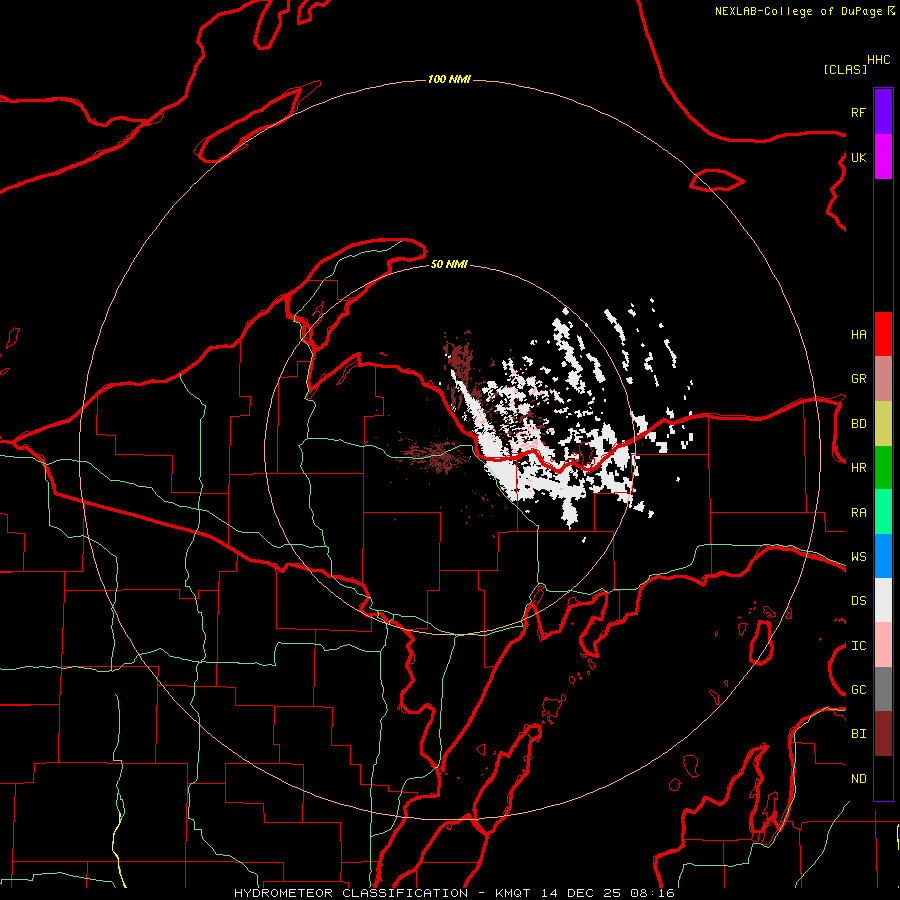Click the HHC product code label
Viewport: 900px width, 900px height.
tap(878, 60)
